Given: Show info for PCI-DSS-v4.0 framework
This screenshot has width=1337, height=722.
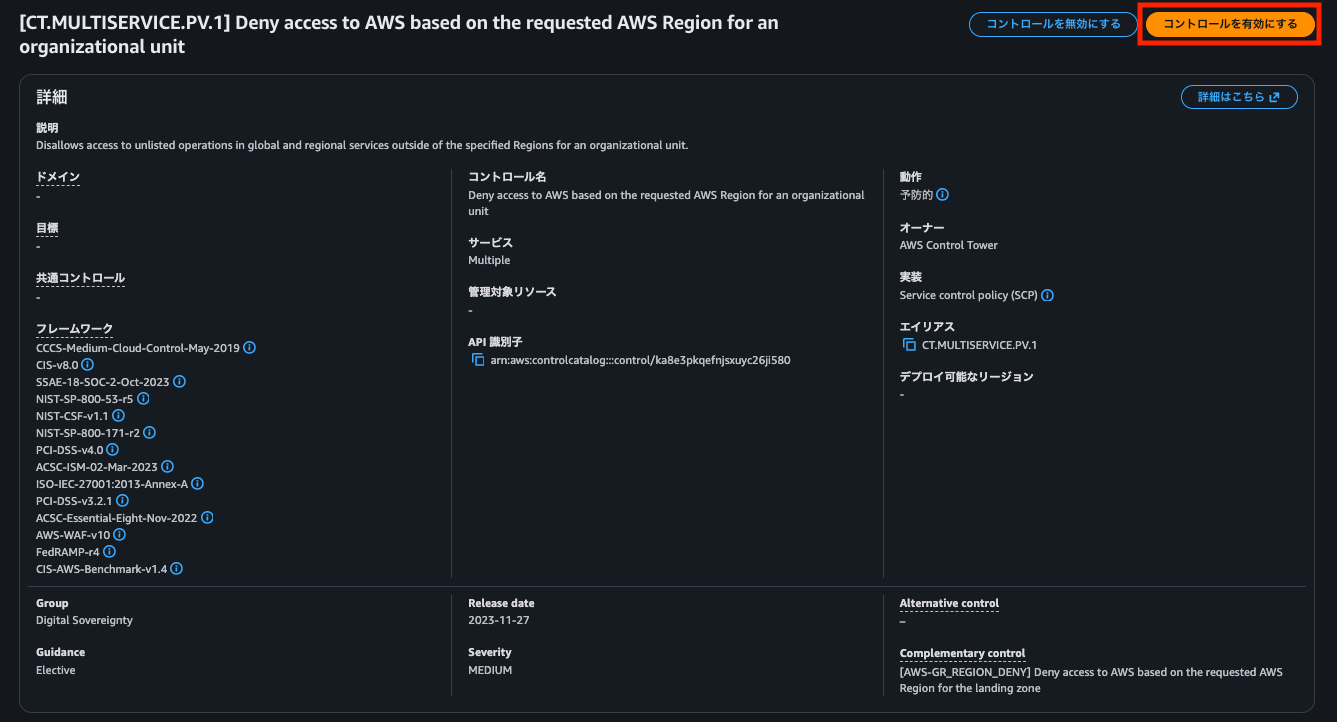Looking at the screenshot, I should pyautogui.click(x=113, y=450).
